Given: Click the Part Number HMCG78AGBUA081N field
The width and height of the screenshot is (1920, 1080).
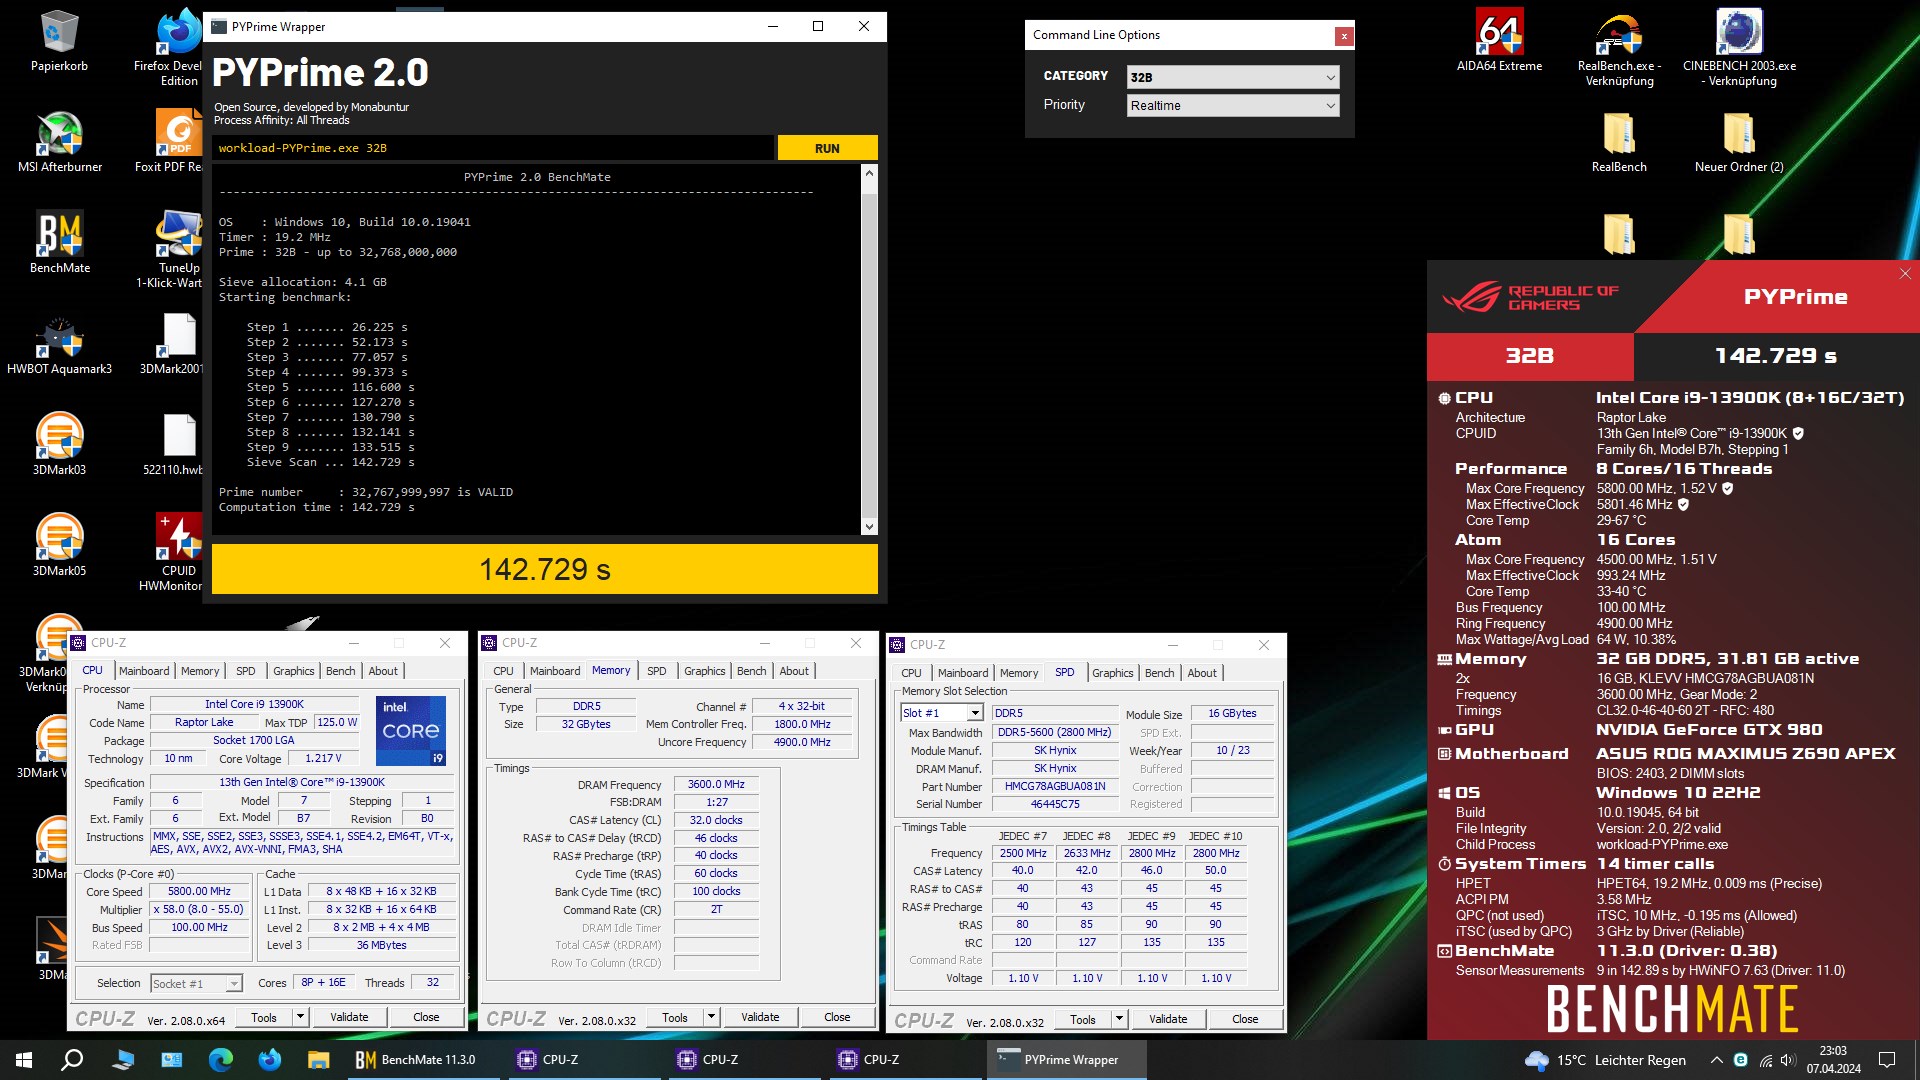Looking at the screenshot, I should (1055, 786).
